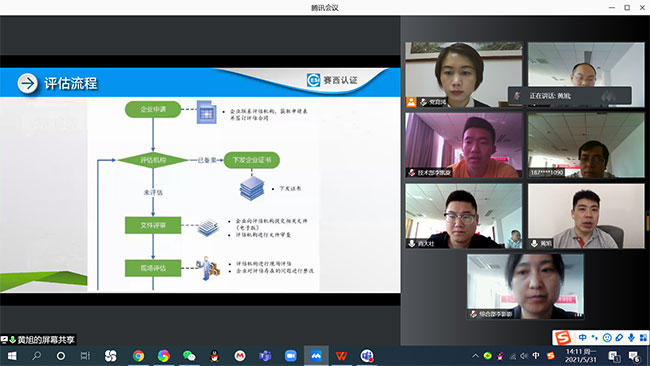Open the Zoom app in the taskbar
650x366 pixels.
(291, 356)
